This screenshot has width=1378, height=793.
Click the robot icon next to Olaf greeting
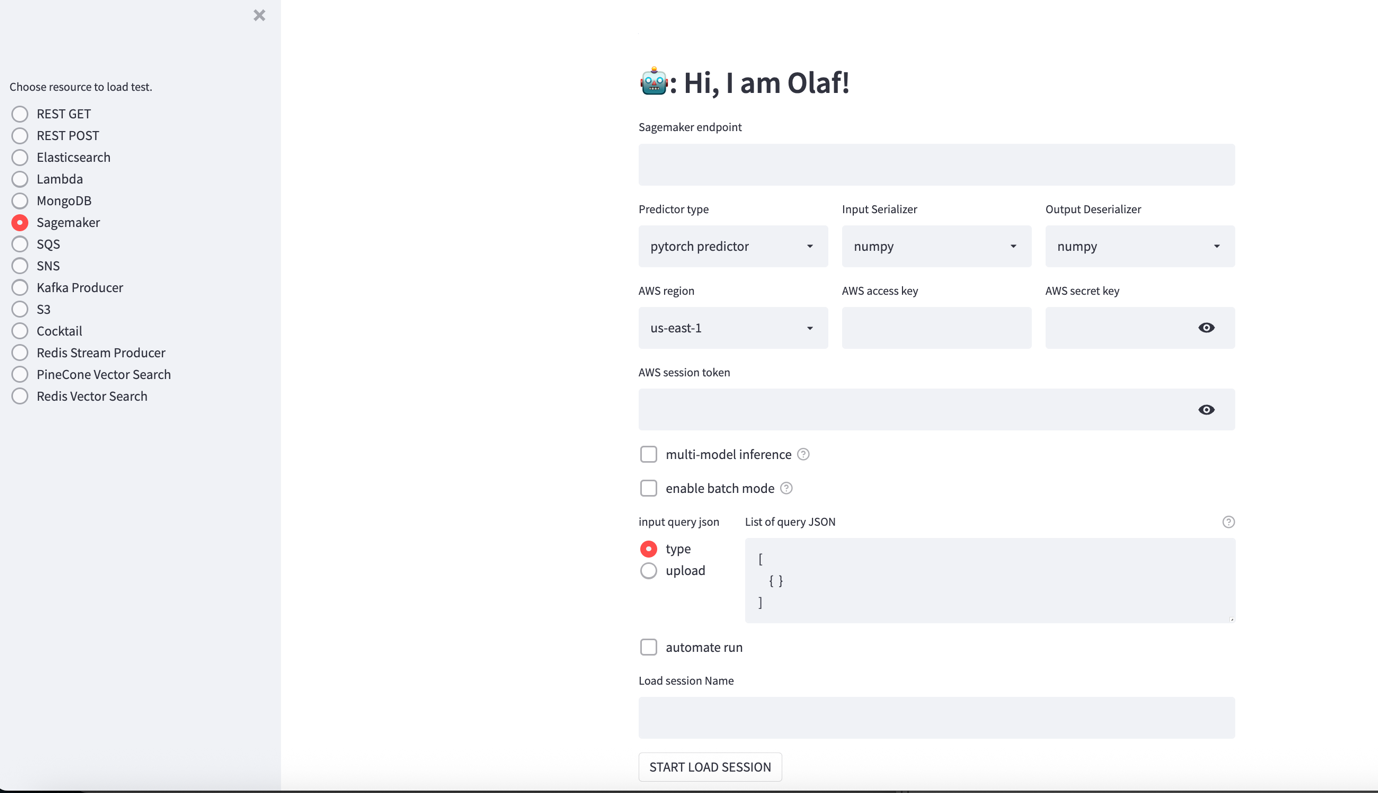(654, 80)
